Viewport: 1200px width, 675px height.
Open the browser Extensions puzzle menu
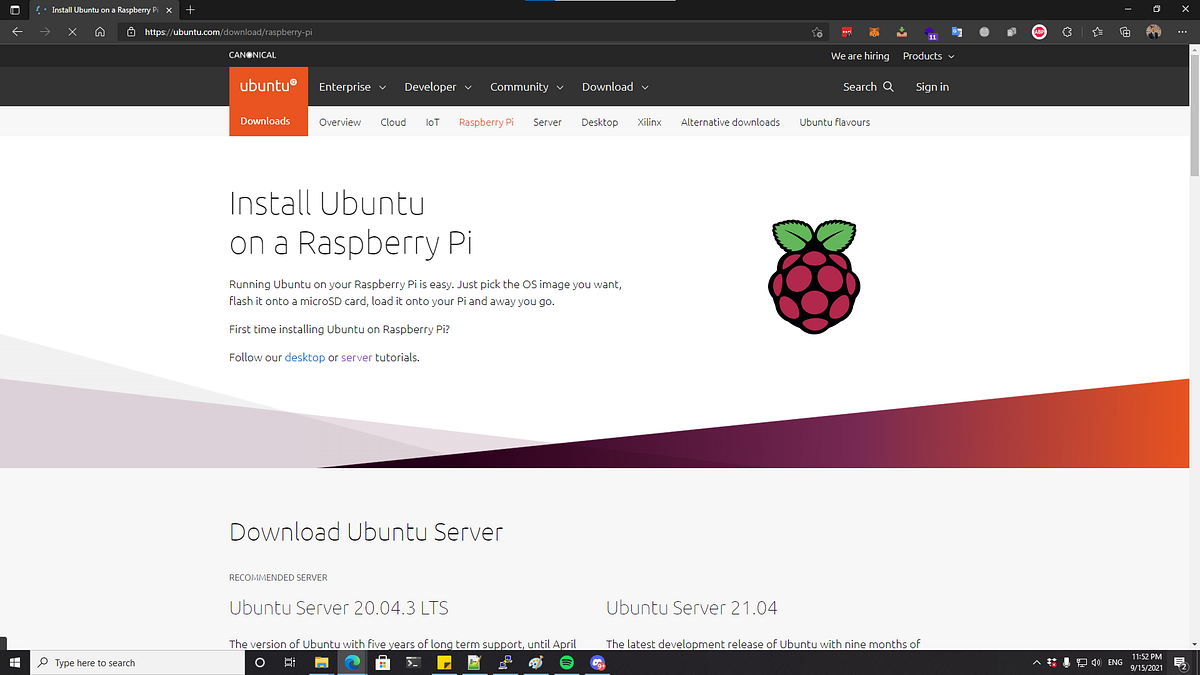1068,31
